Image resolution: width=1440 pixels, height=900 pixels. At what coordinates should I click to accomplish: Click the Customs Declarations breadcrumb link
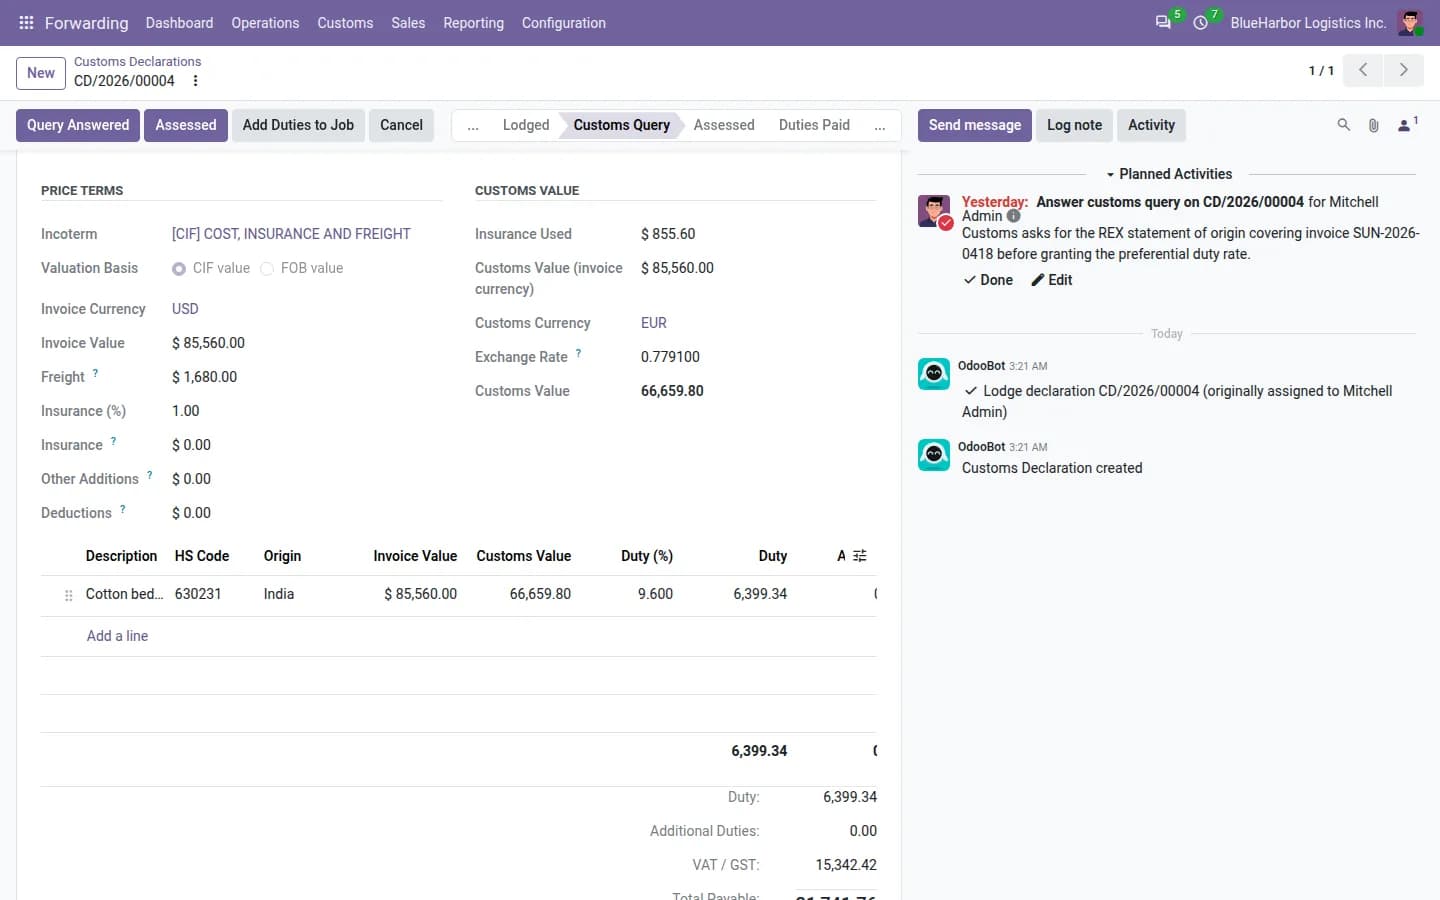(x=137, y=62)
